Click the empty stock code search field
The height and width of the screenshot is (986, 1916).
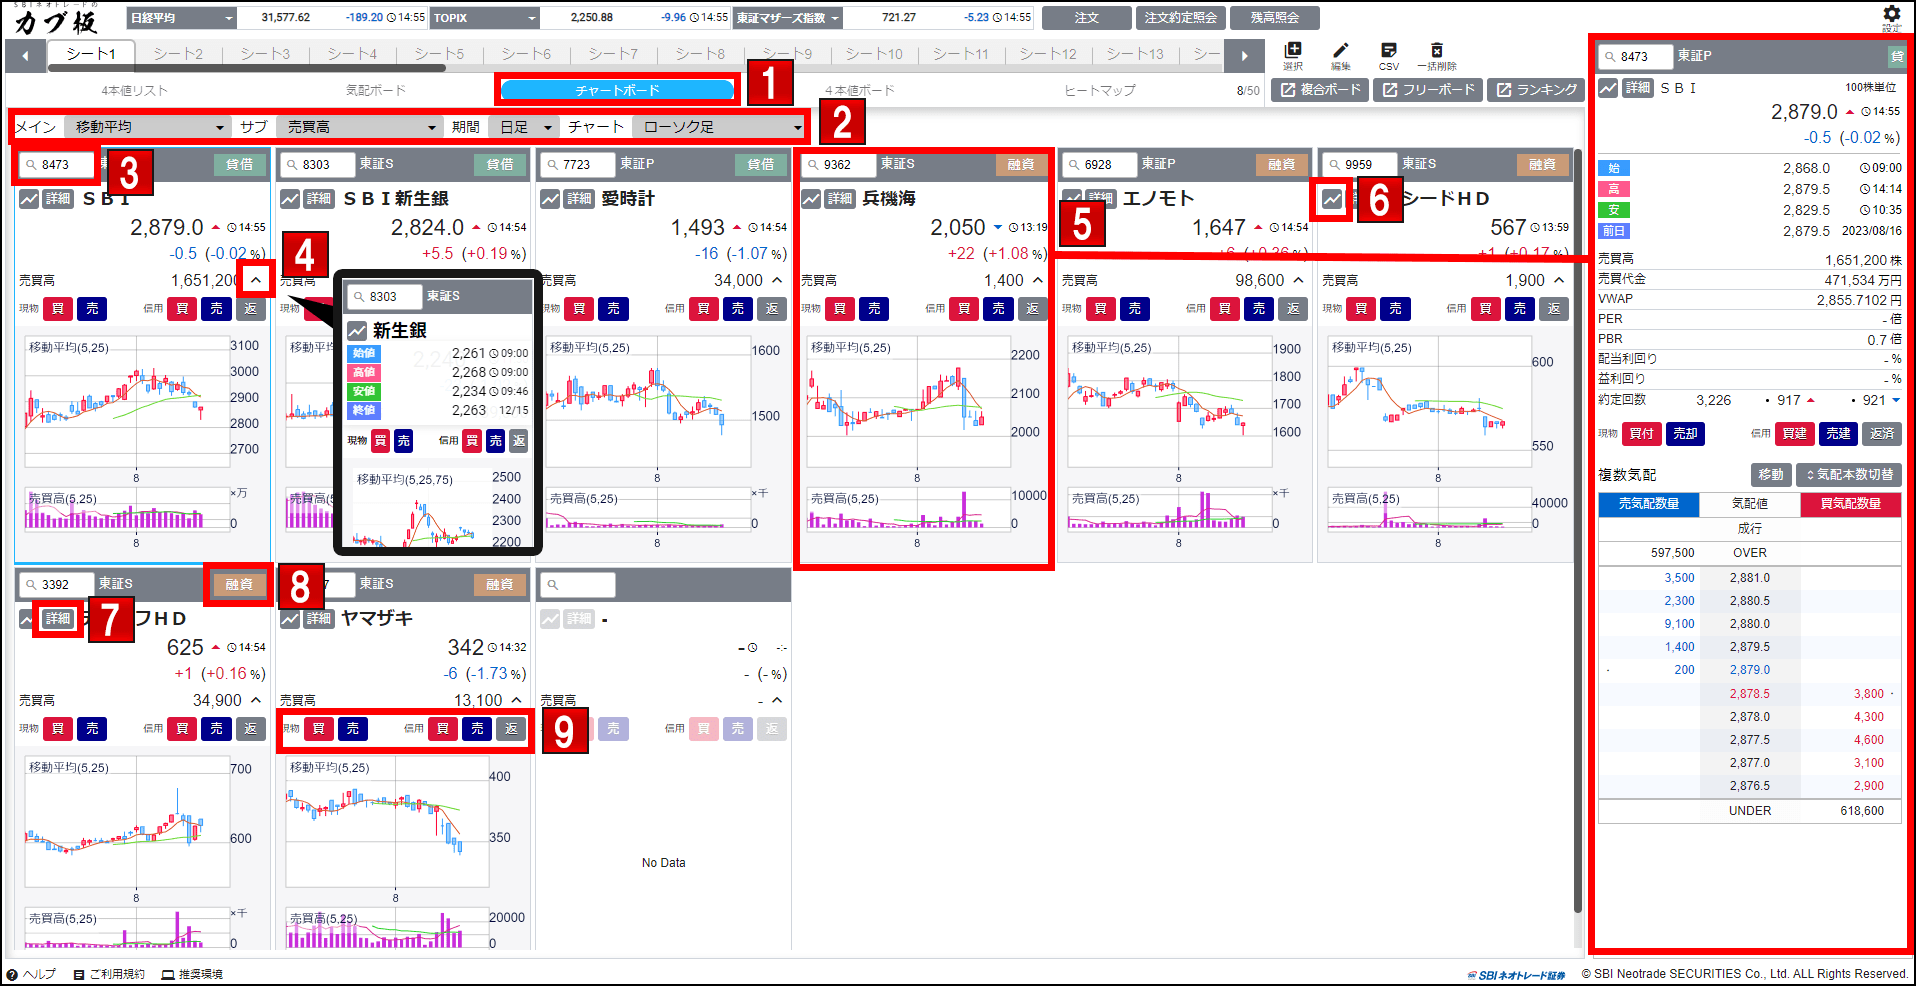(578, 584)
